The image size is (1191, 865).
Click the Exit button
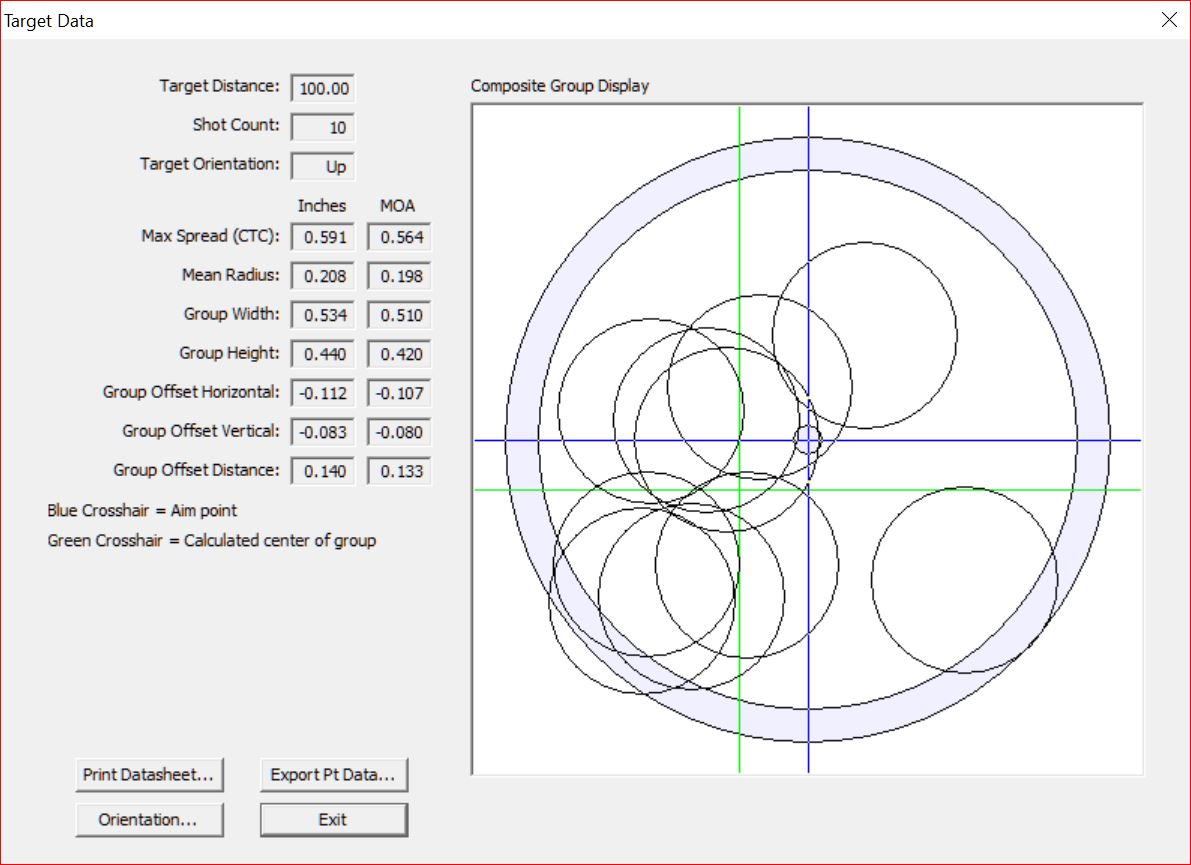point(334,820)
